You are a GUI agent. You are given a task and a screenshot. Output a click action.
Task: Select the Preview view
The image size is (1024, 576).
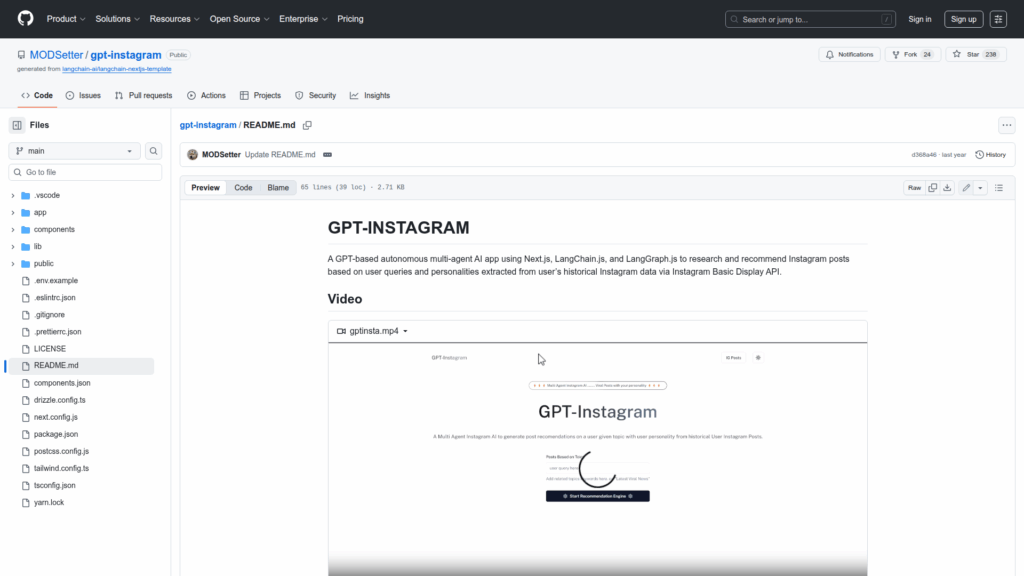205,187
